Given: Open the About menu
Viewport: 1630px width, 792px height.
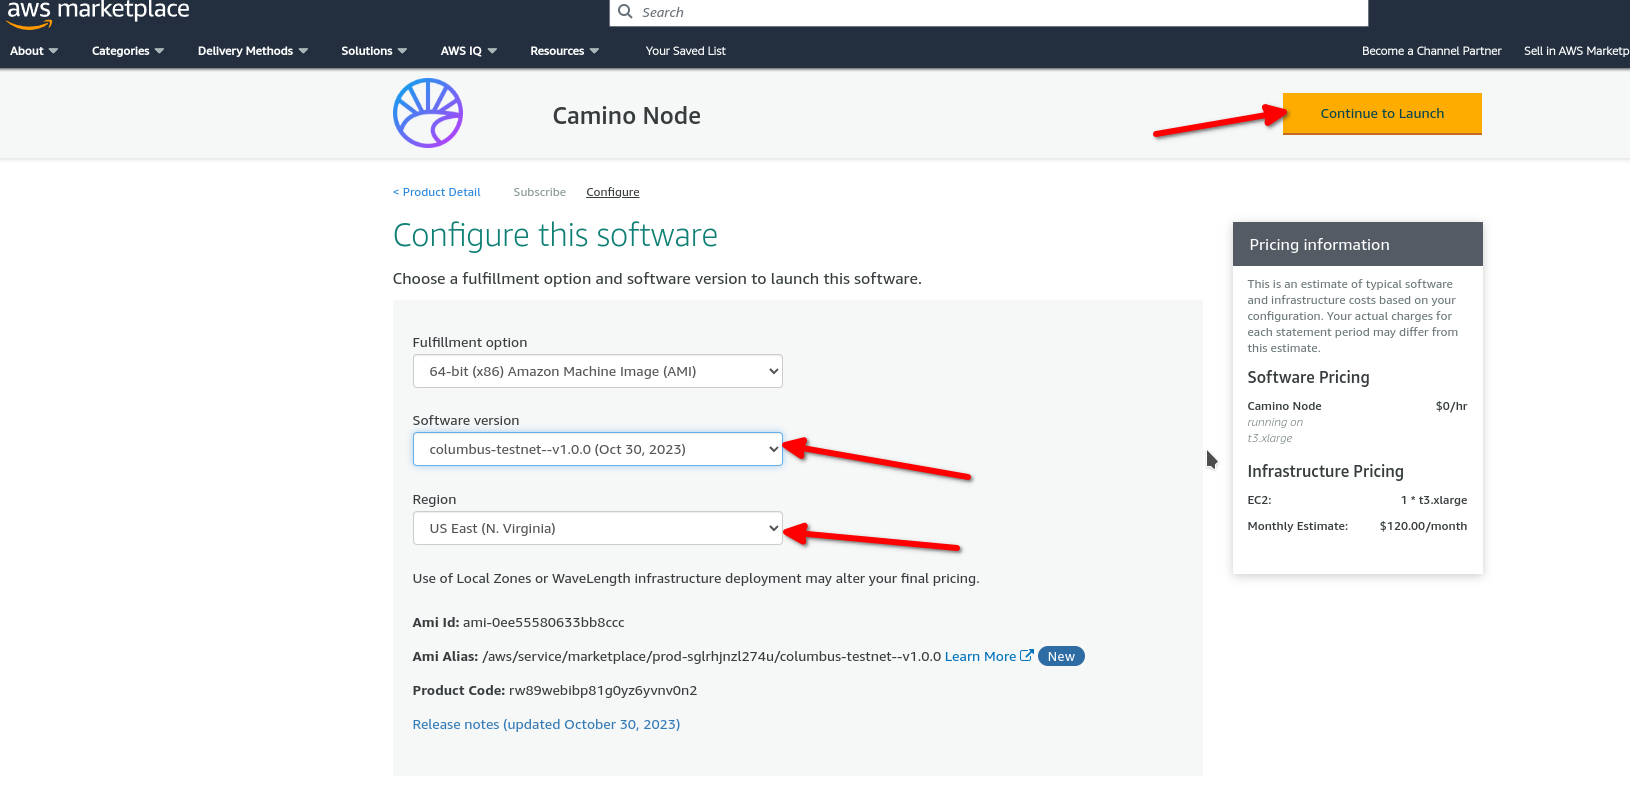Looking at the screenshot, I should (34, 51).
